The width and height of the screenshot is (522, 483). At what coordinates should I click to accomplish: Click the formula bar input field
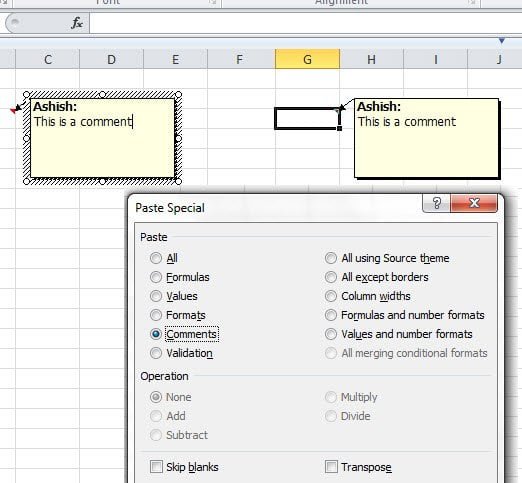pyautogui.click(x=305, y=23)
